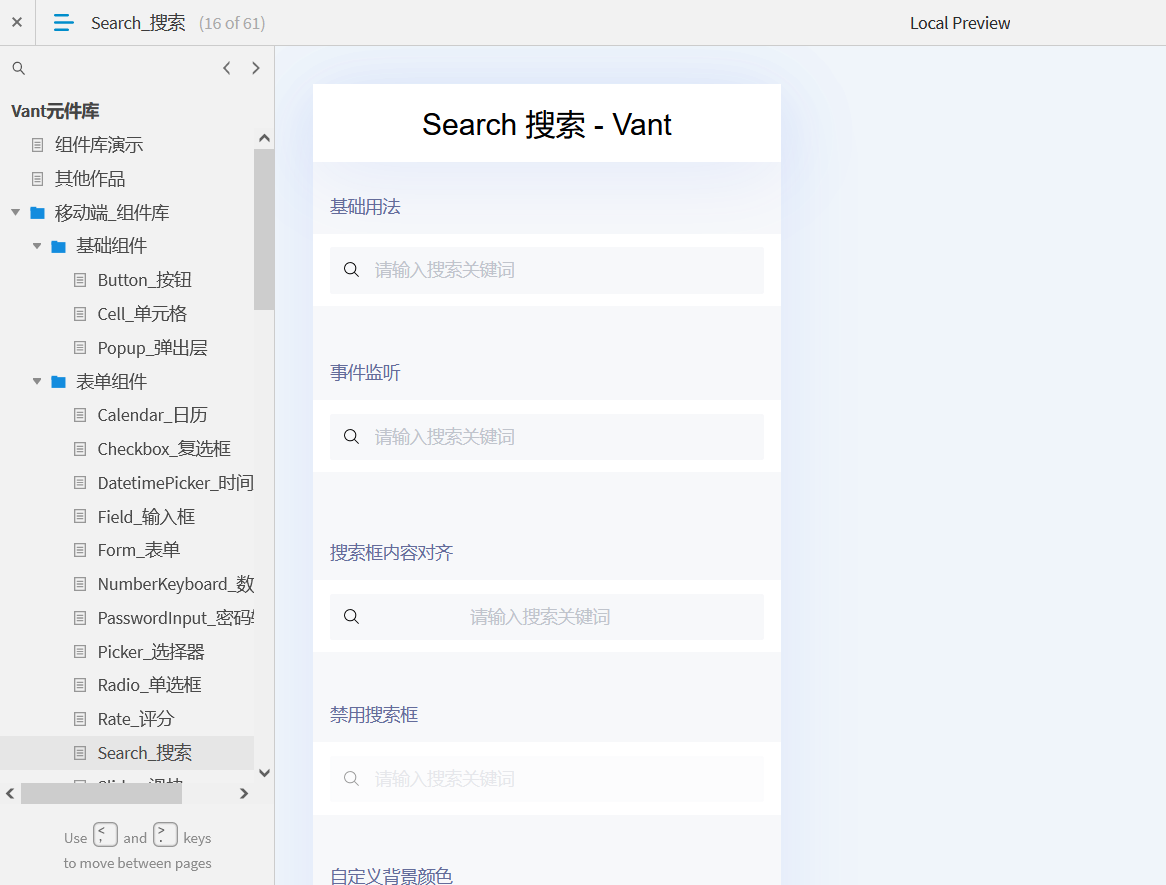Select the 基础组件 folder icon
The image size is (1166, 885).
tap(59, 246)
